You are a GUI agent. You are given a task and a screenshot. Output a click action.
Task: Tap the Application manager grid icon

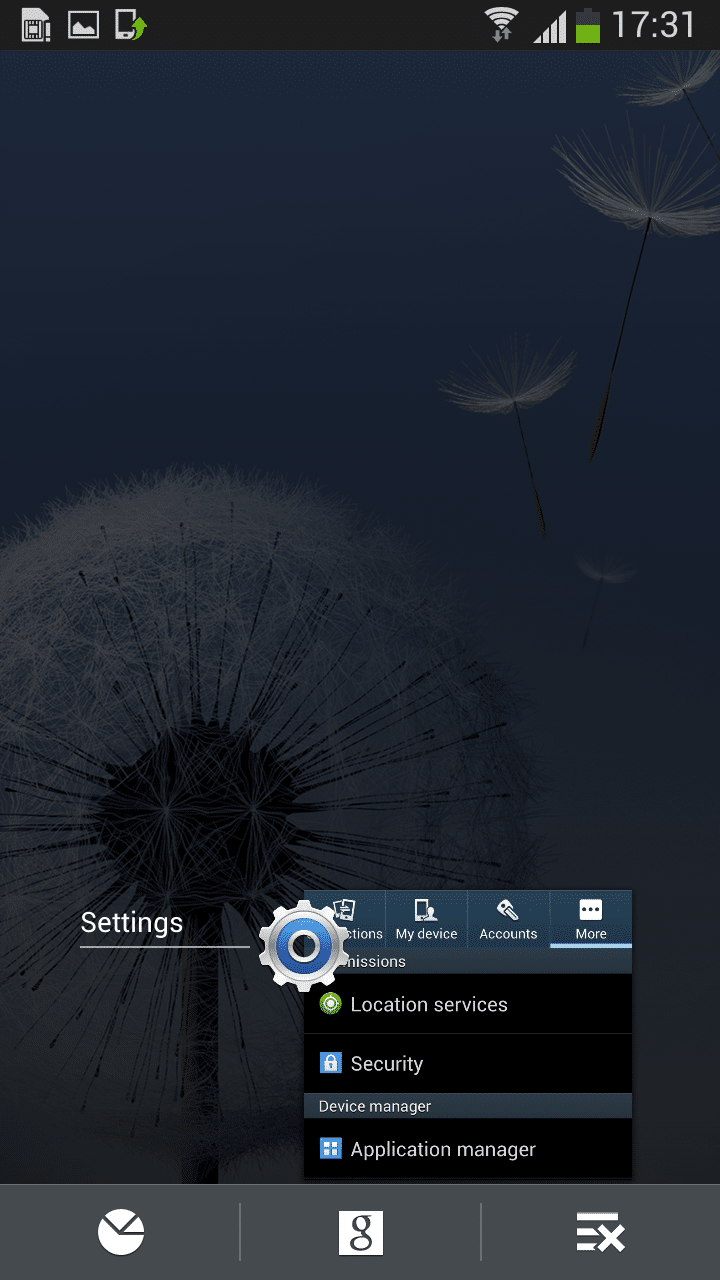pyautogui.click(x=330, y=1149)
